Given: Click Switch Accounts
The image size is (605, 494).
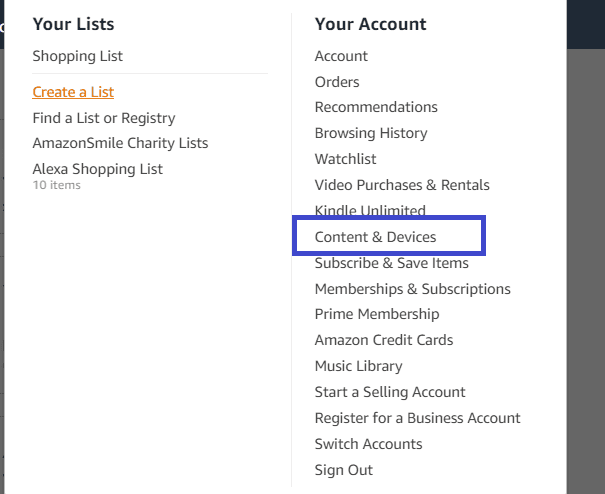Looking at the screenshot, I should (x=368, y=444).
